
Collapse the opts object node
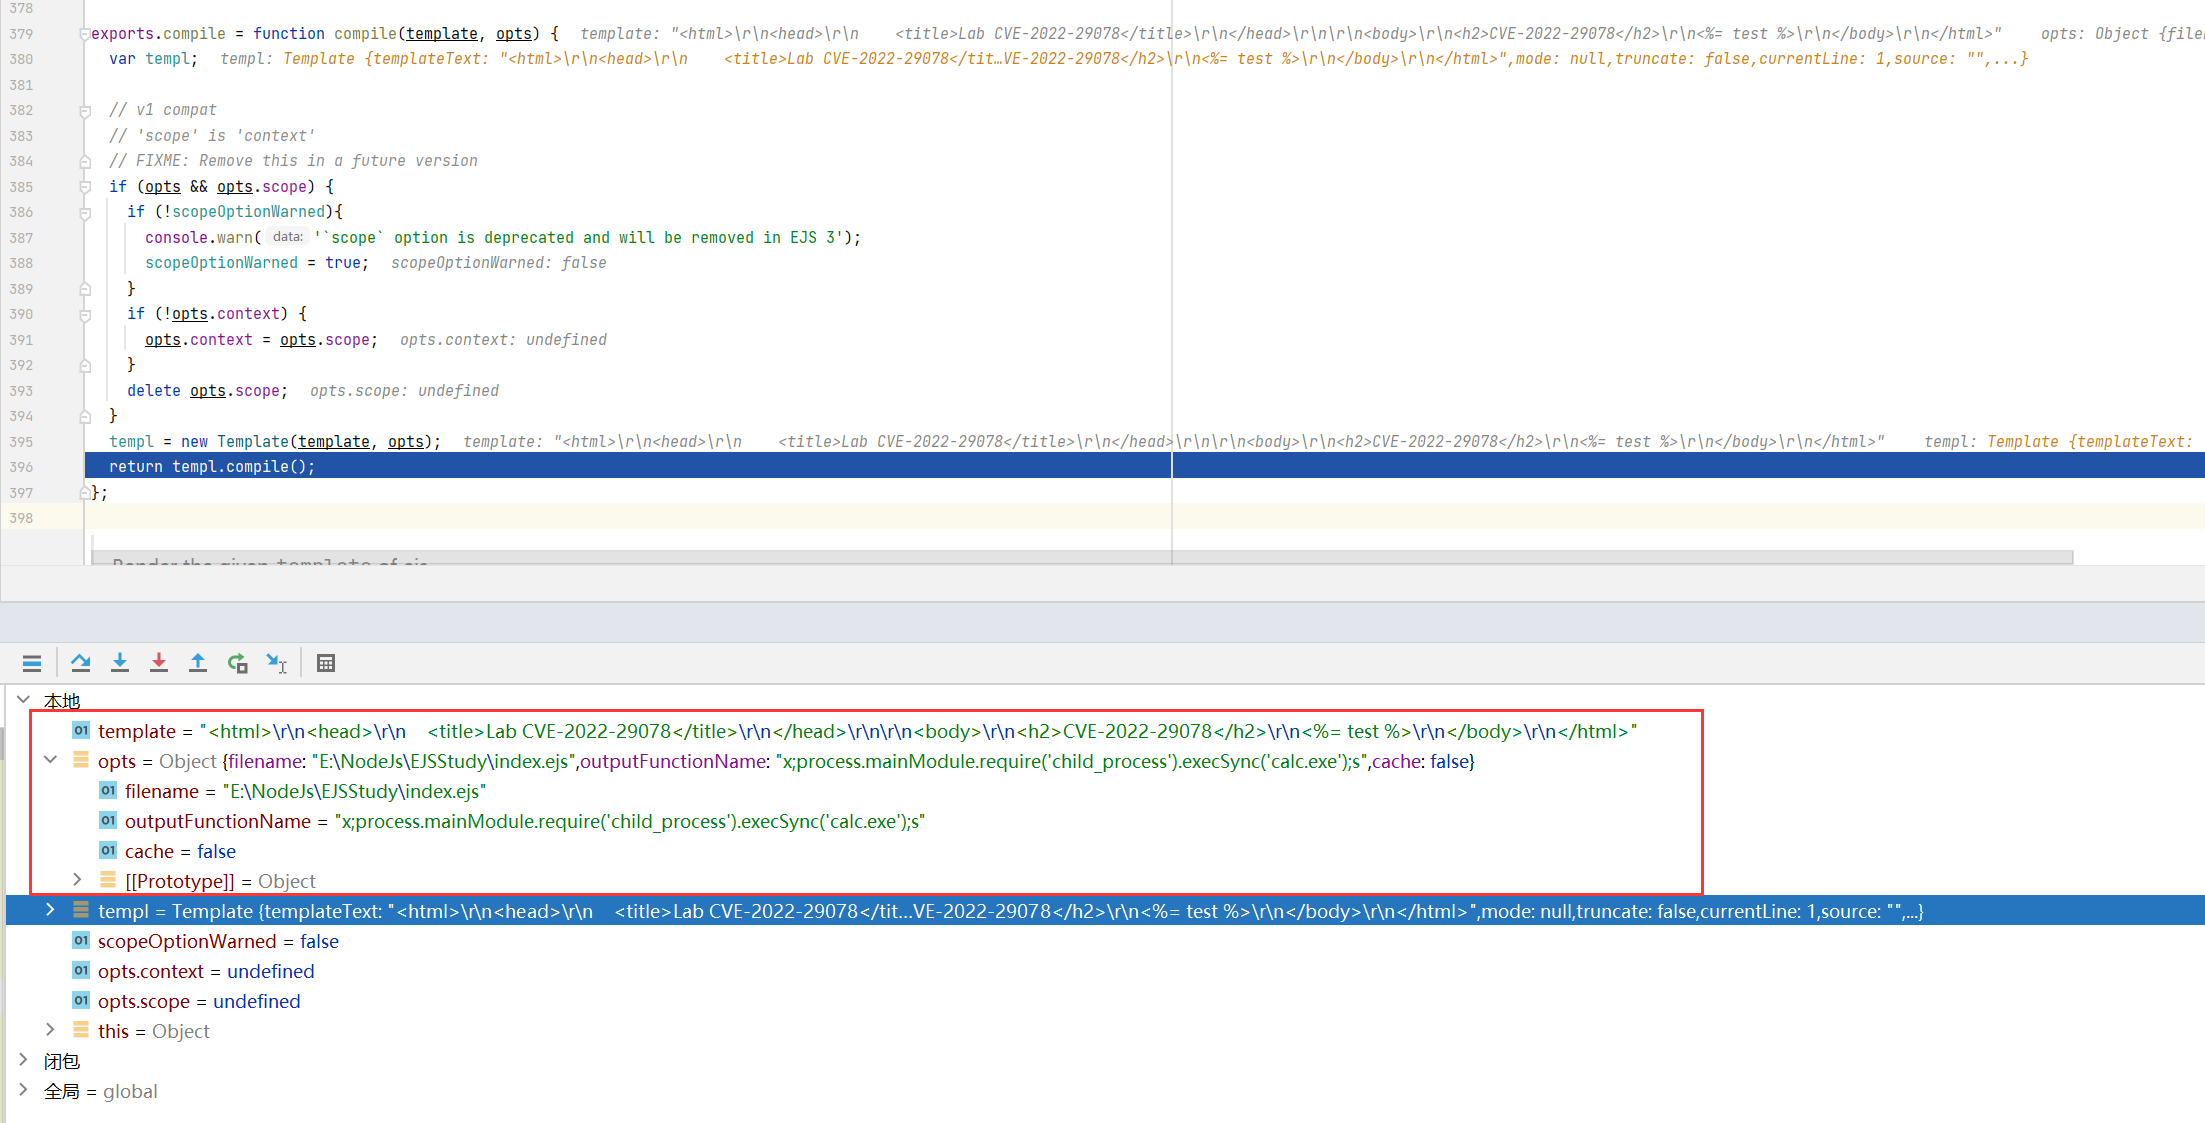tap(50, 760)
